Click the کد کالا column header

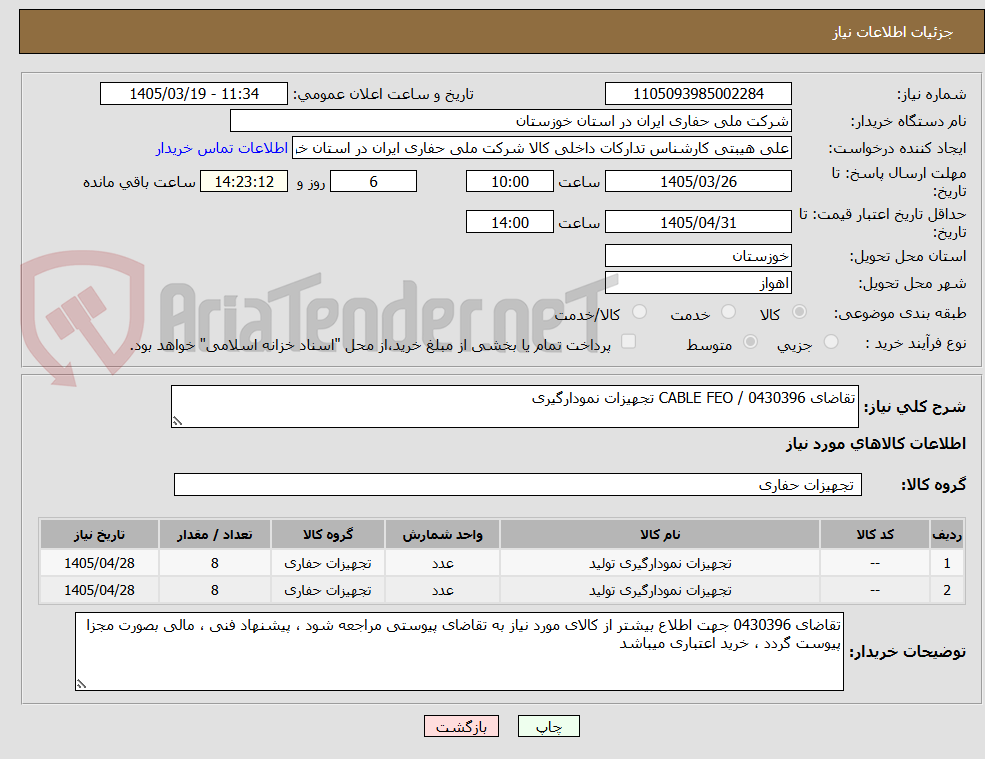click(x=874, y=534)
